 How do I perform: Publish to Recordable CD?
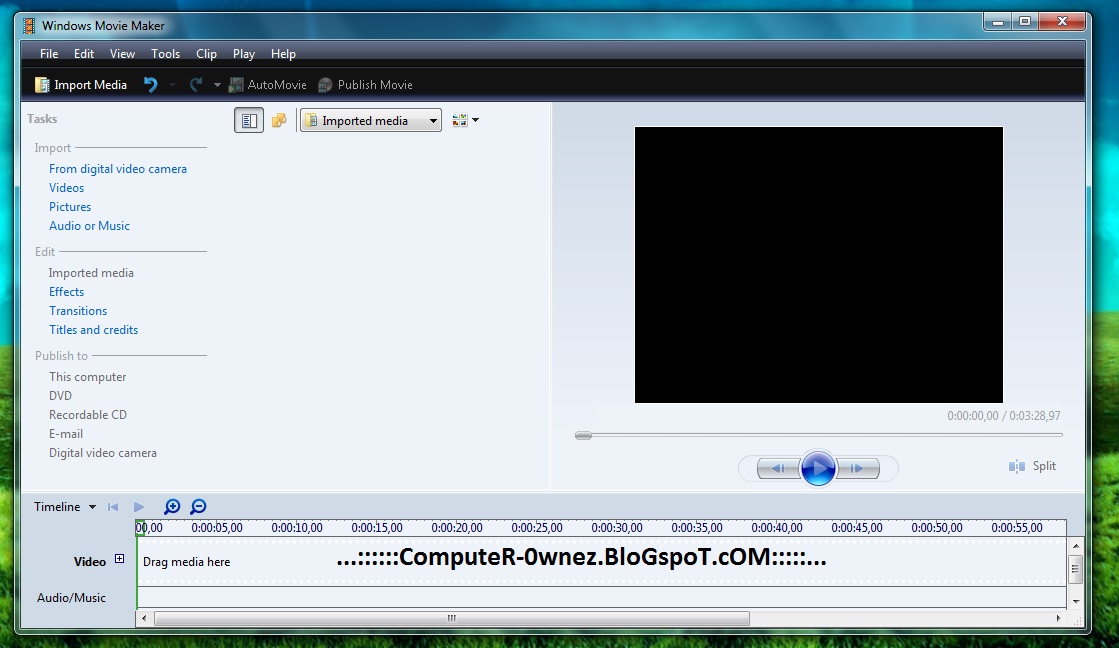coord(88,415)
